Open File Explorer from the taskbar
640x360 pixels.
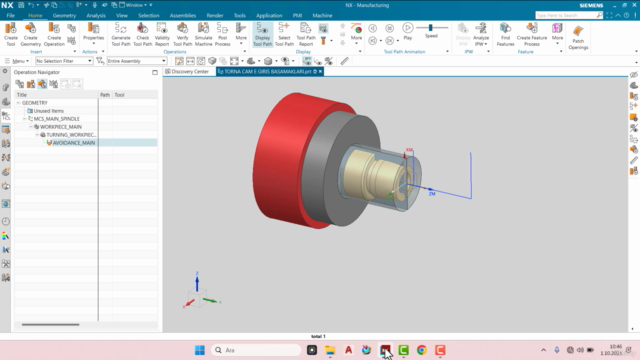pos(330,350)
